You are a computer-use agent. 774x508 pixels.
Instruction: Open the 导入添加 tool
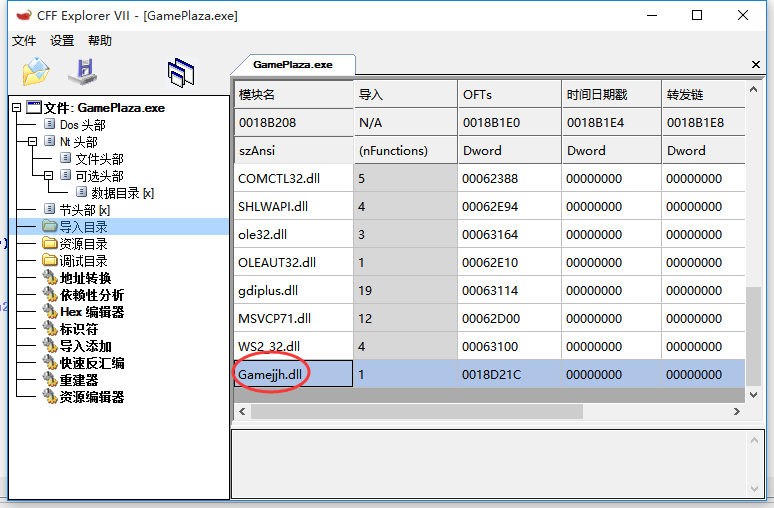click(x=85, y=347)
